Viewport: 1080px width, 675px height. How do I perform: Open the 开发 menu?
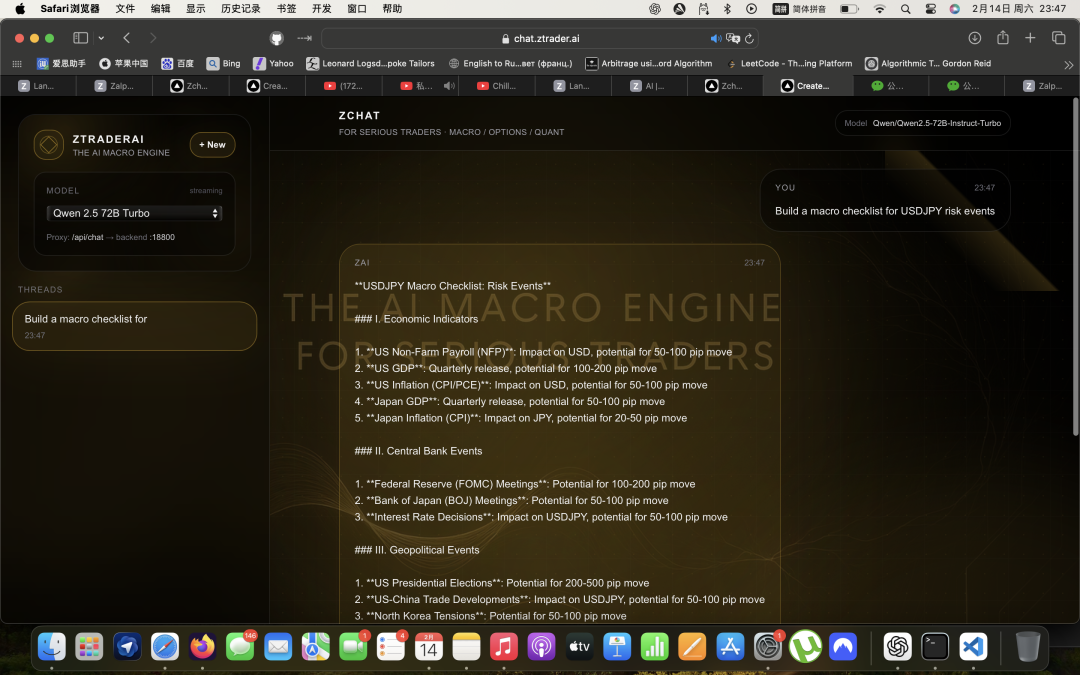coord(322,8)
